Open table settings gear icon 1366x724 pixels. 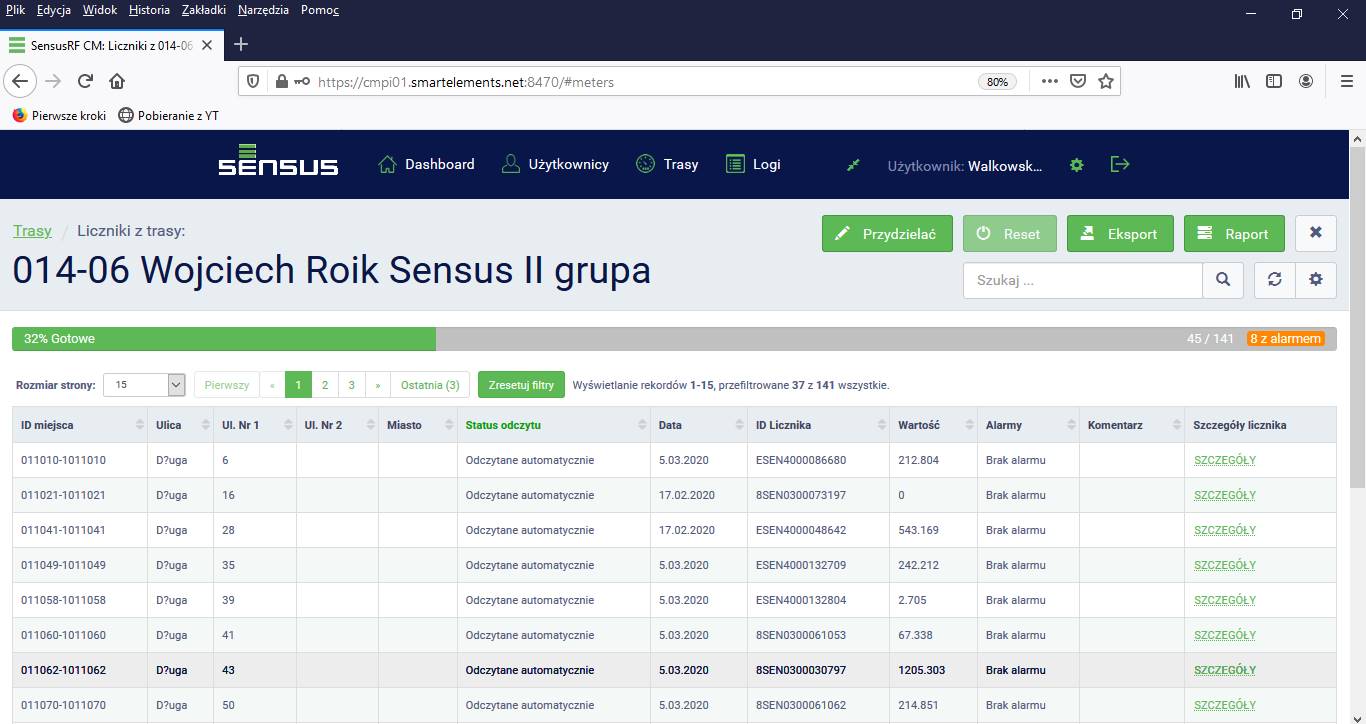tap(1316, 280)
